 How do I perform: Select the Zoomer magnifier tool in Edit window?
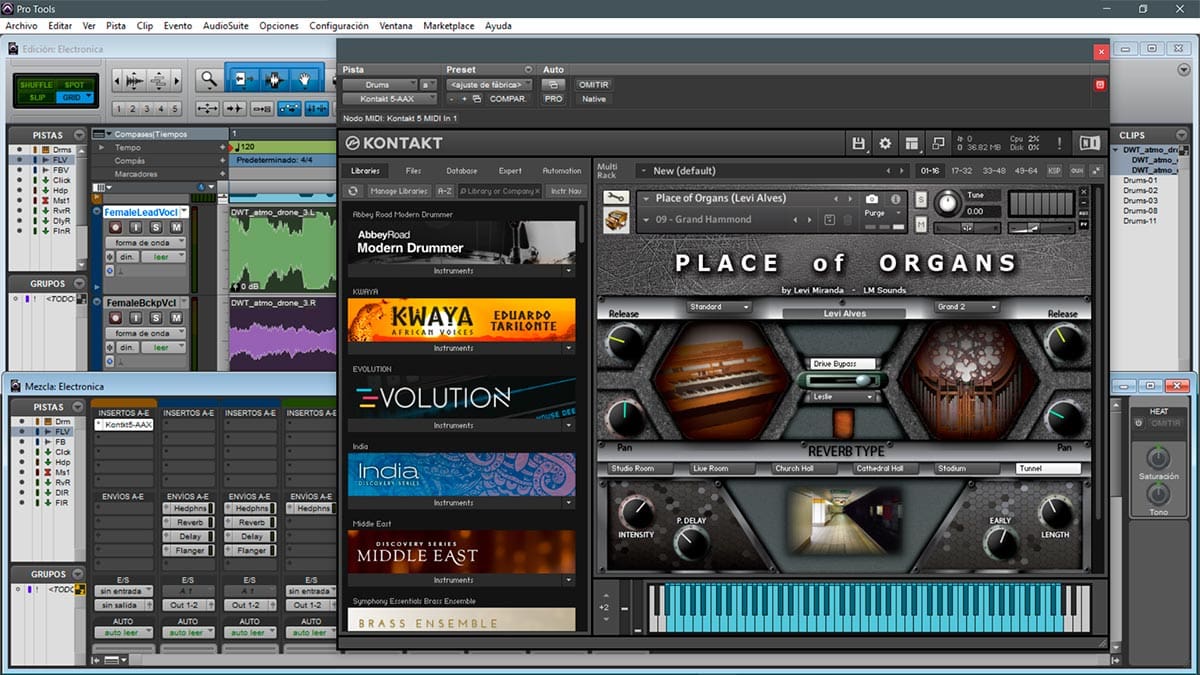point(208,79)
